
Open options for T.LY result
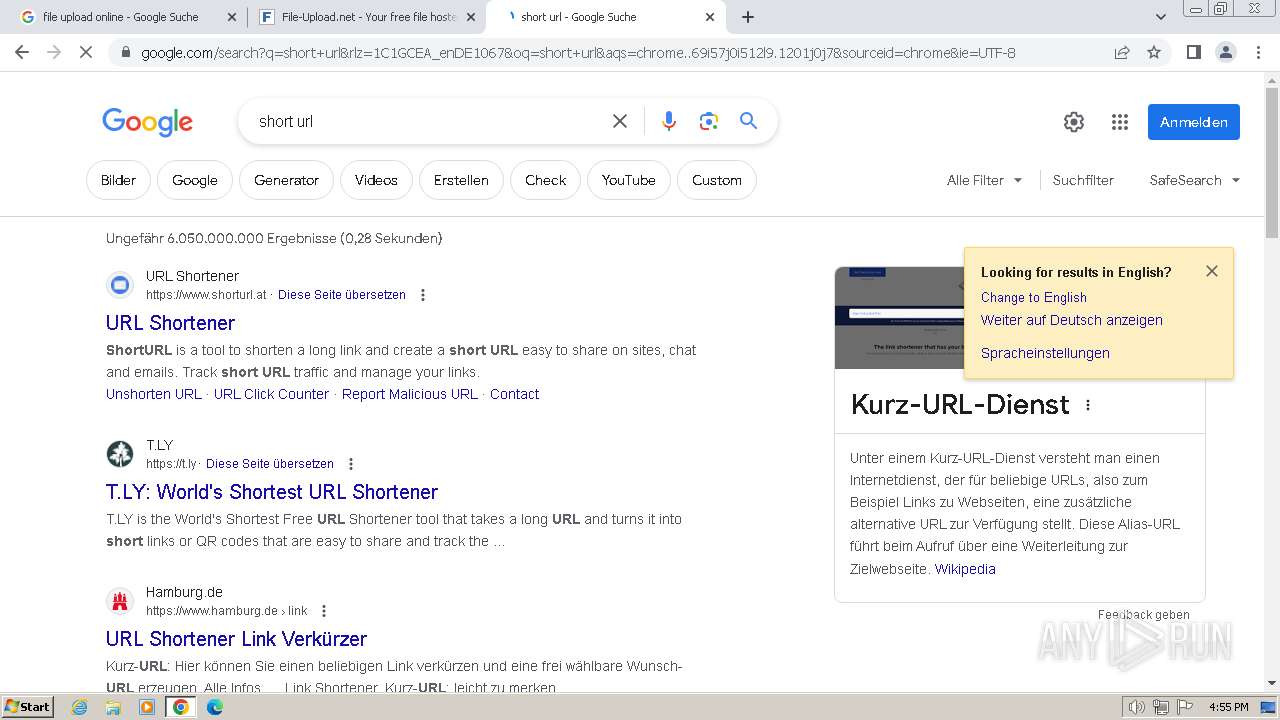[351, 464]
